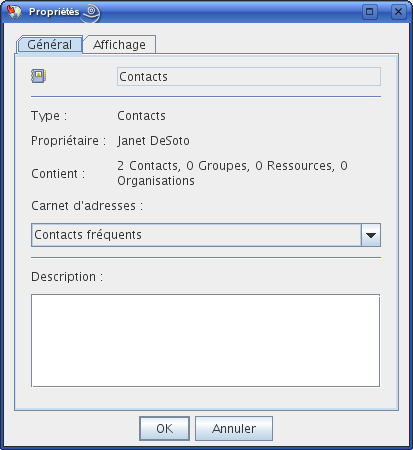Click the Contacts value next to Type
The height and width of the screenshot is (450, 413).
click(141, 116)
